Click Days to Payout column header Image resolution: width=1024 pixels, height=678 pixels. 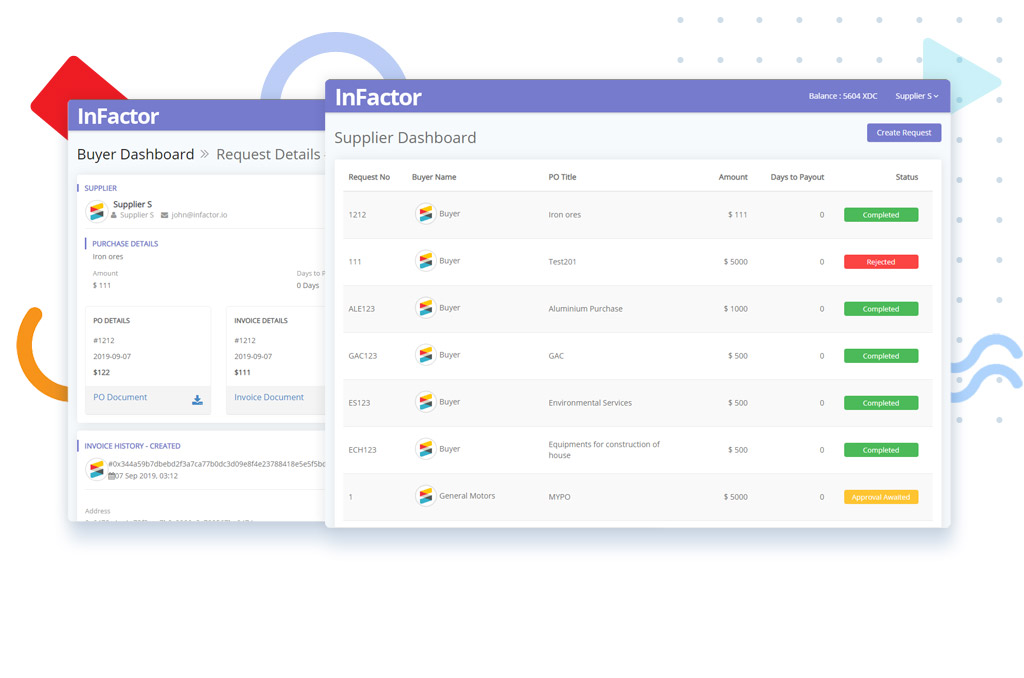[x=797, y=177]
